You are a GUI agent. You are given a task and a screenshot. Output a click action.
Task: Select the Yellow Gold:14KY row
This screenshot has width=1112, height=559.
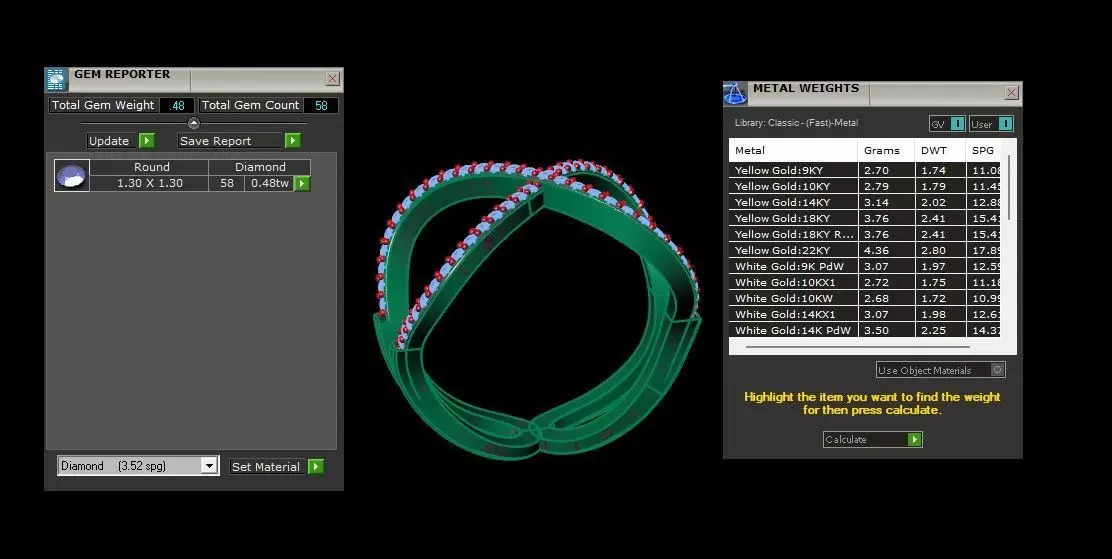pyautogui.click(x=864, y=202)
